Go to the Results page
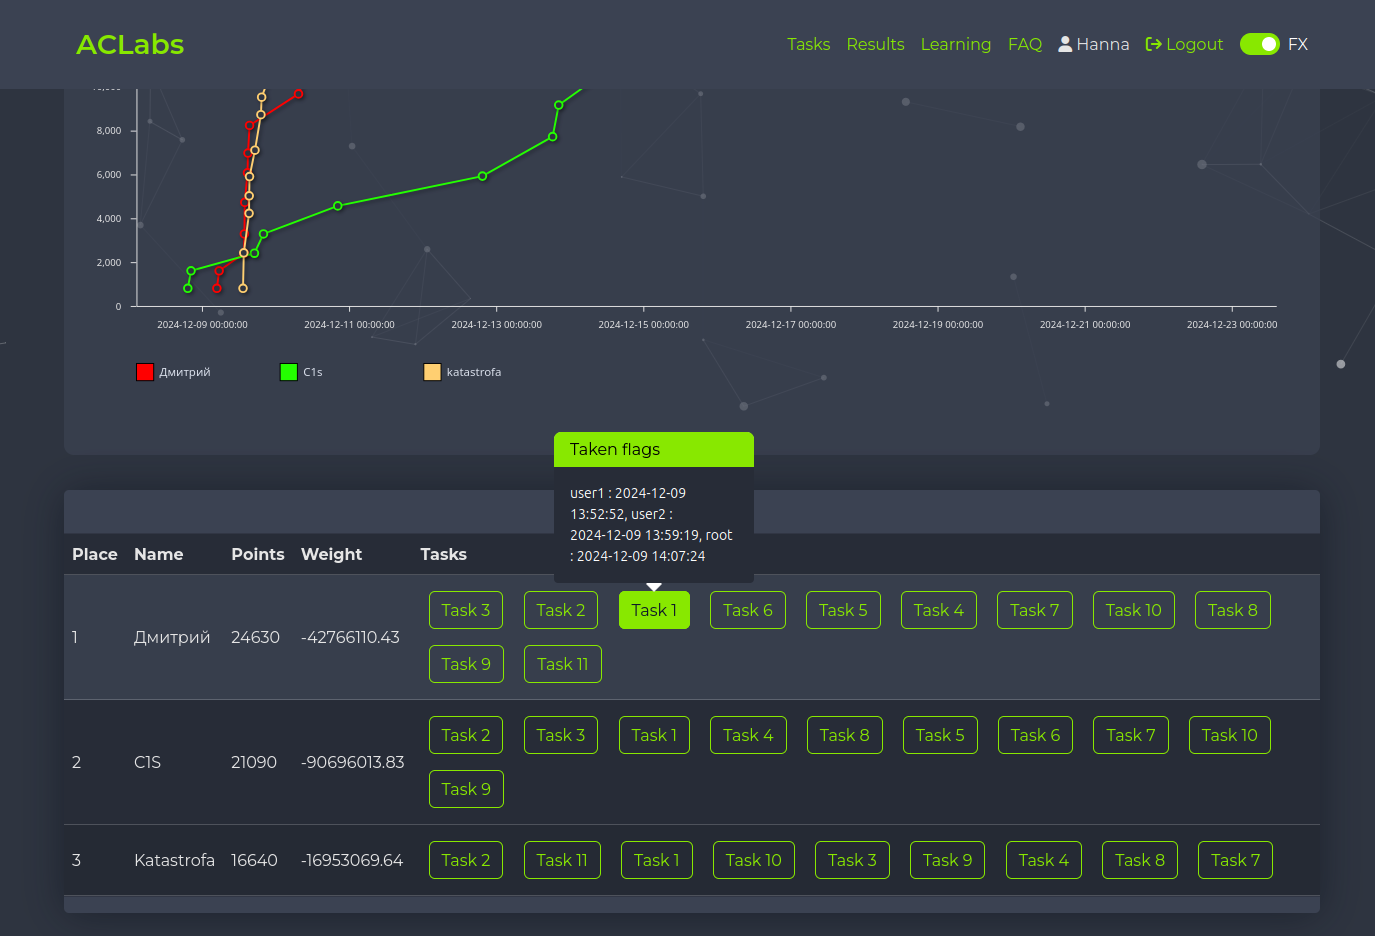The height and width of the screenshot is (936, 1375). (x=875, y=44)
